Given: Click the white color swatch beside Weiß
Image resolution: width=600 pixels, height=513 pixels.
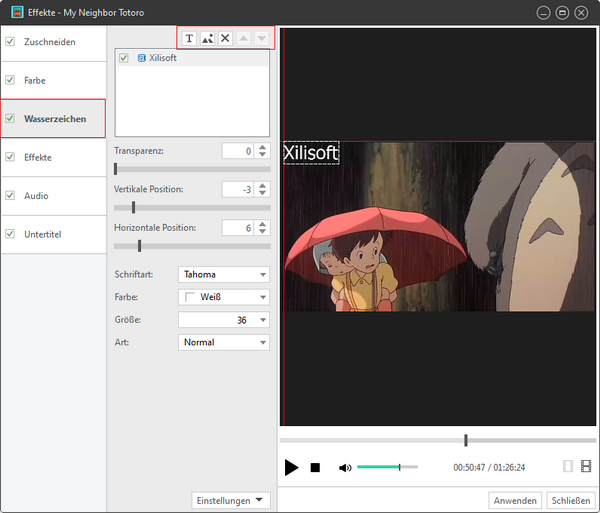Looking at the screenshot, I should (190, 297).
